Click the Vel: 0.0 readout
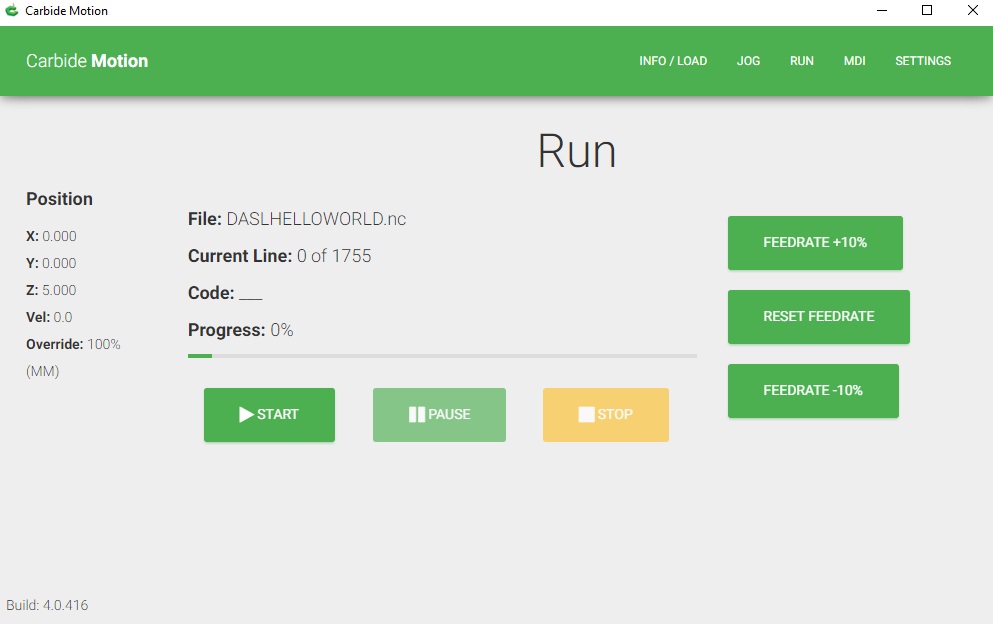This screenshot has width=993, height=624. (49, 317)
